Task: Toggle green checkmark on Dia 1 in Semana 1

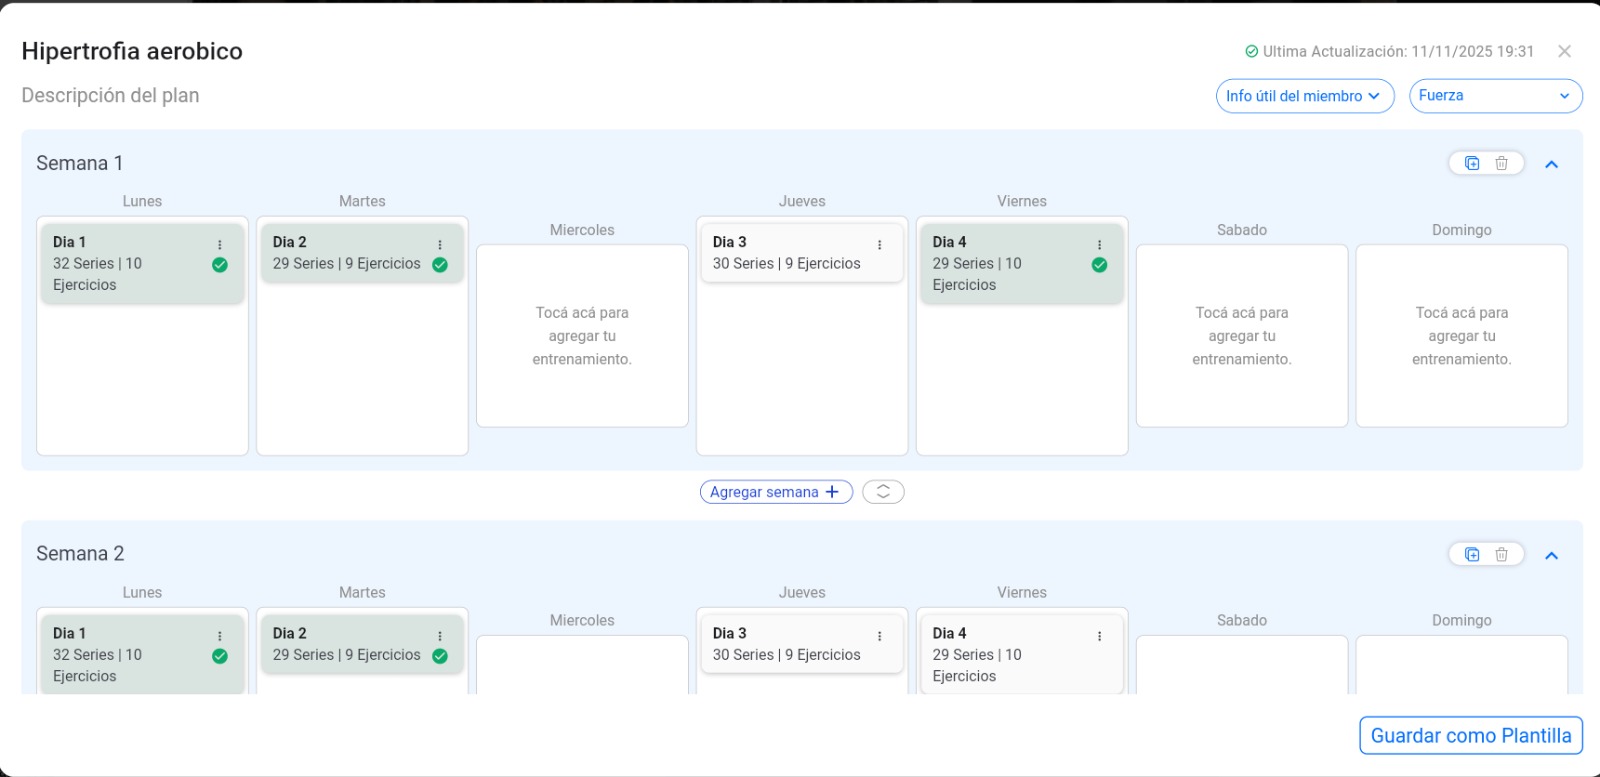Action: tap(220, 265)
